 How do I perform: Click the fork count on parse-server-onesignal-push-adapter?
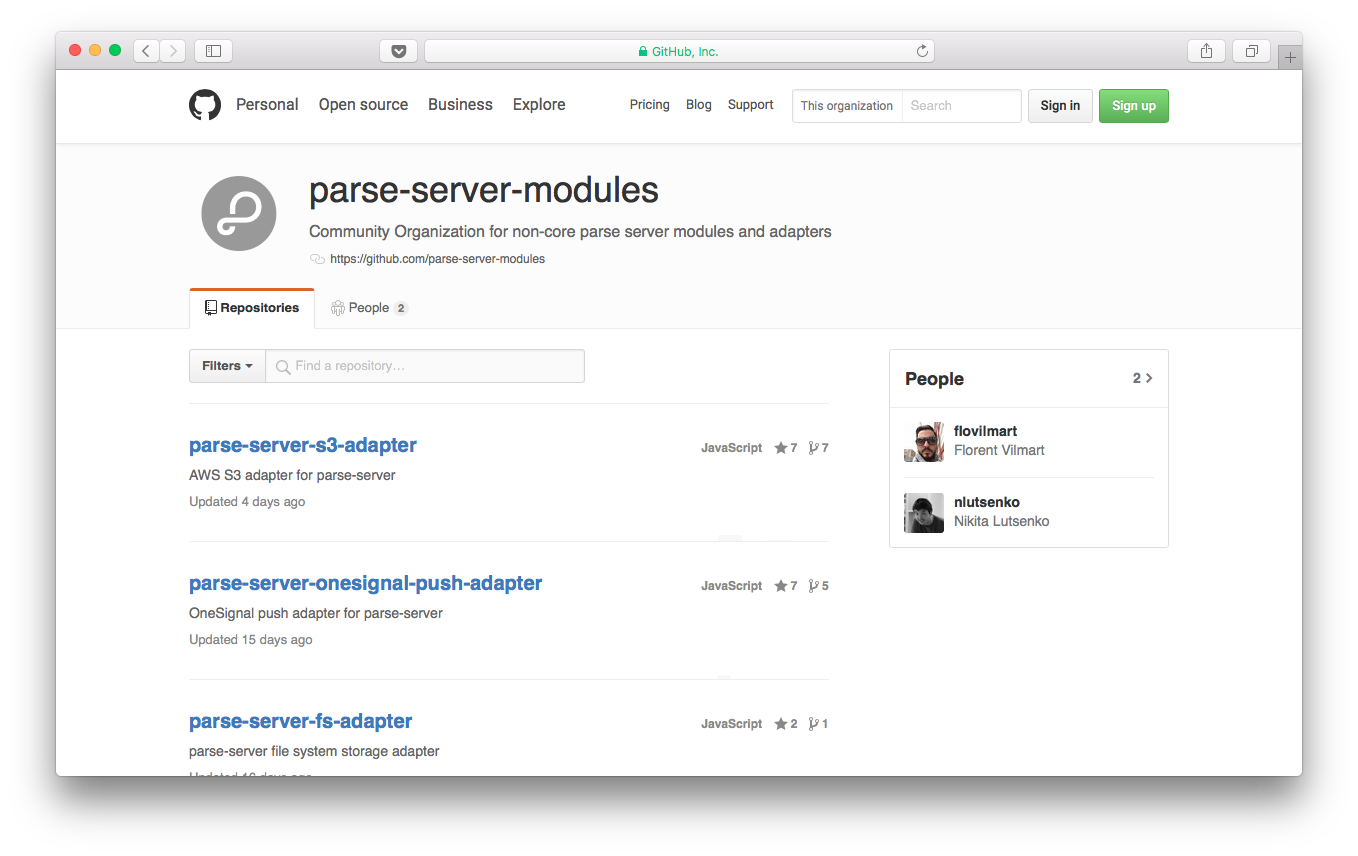point(819,586)
